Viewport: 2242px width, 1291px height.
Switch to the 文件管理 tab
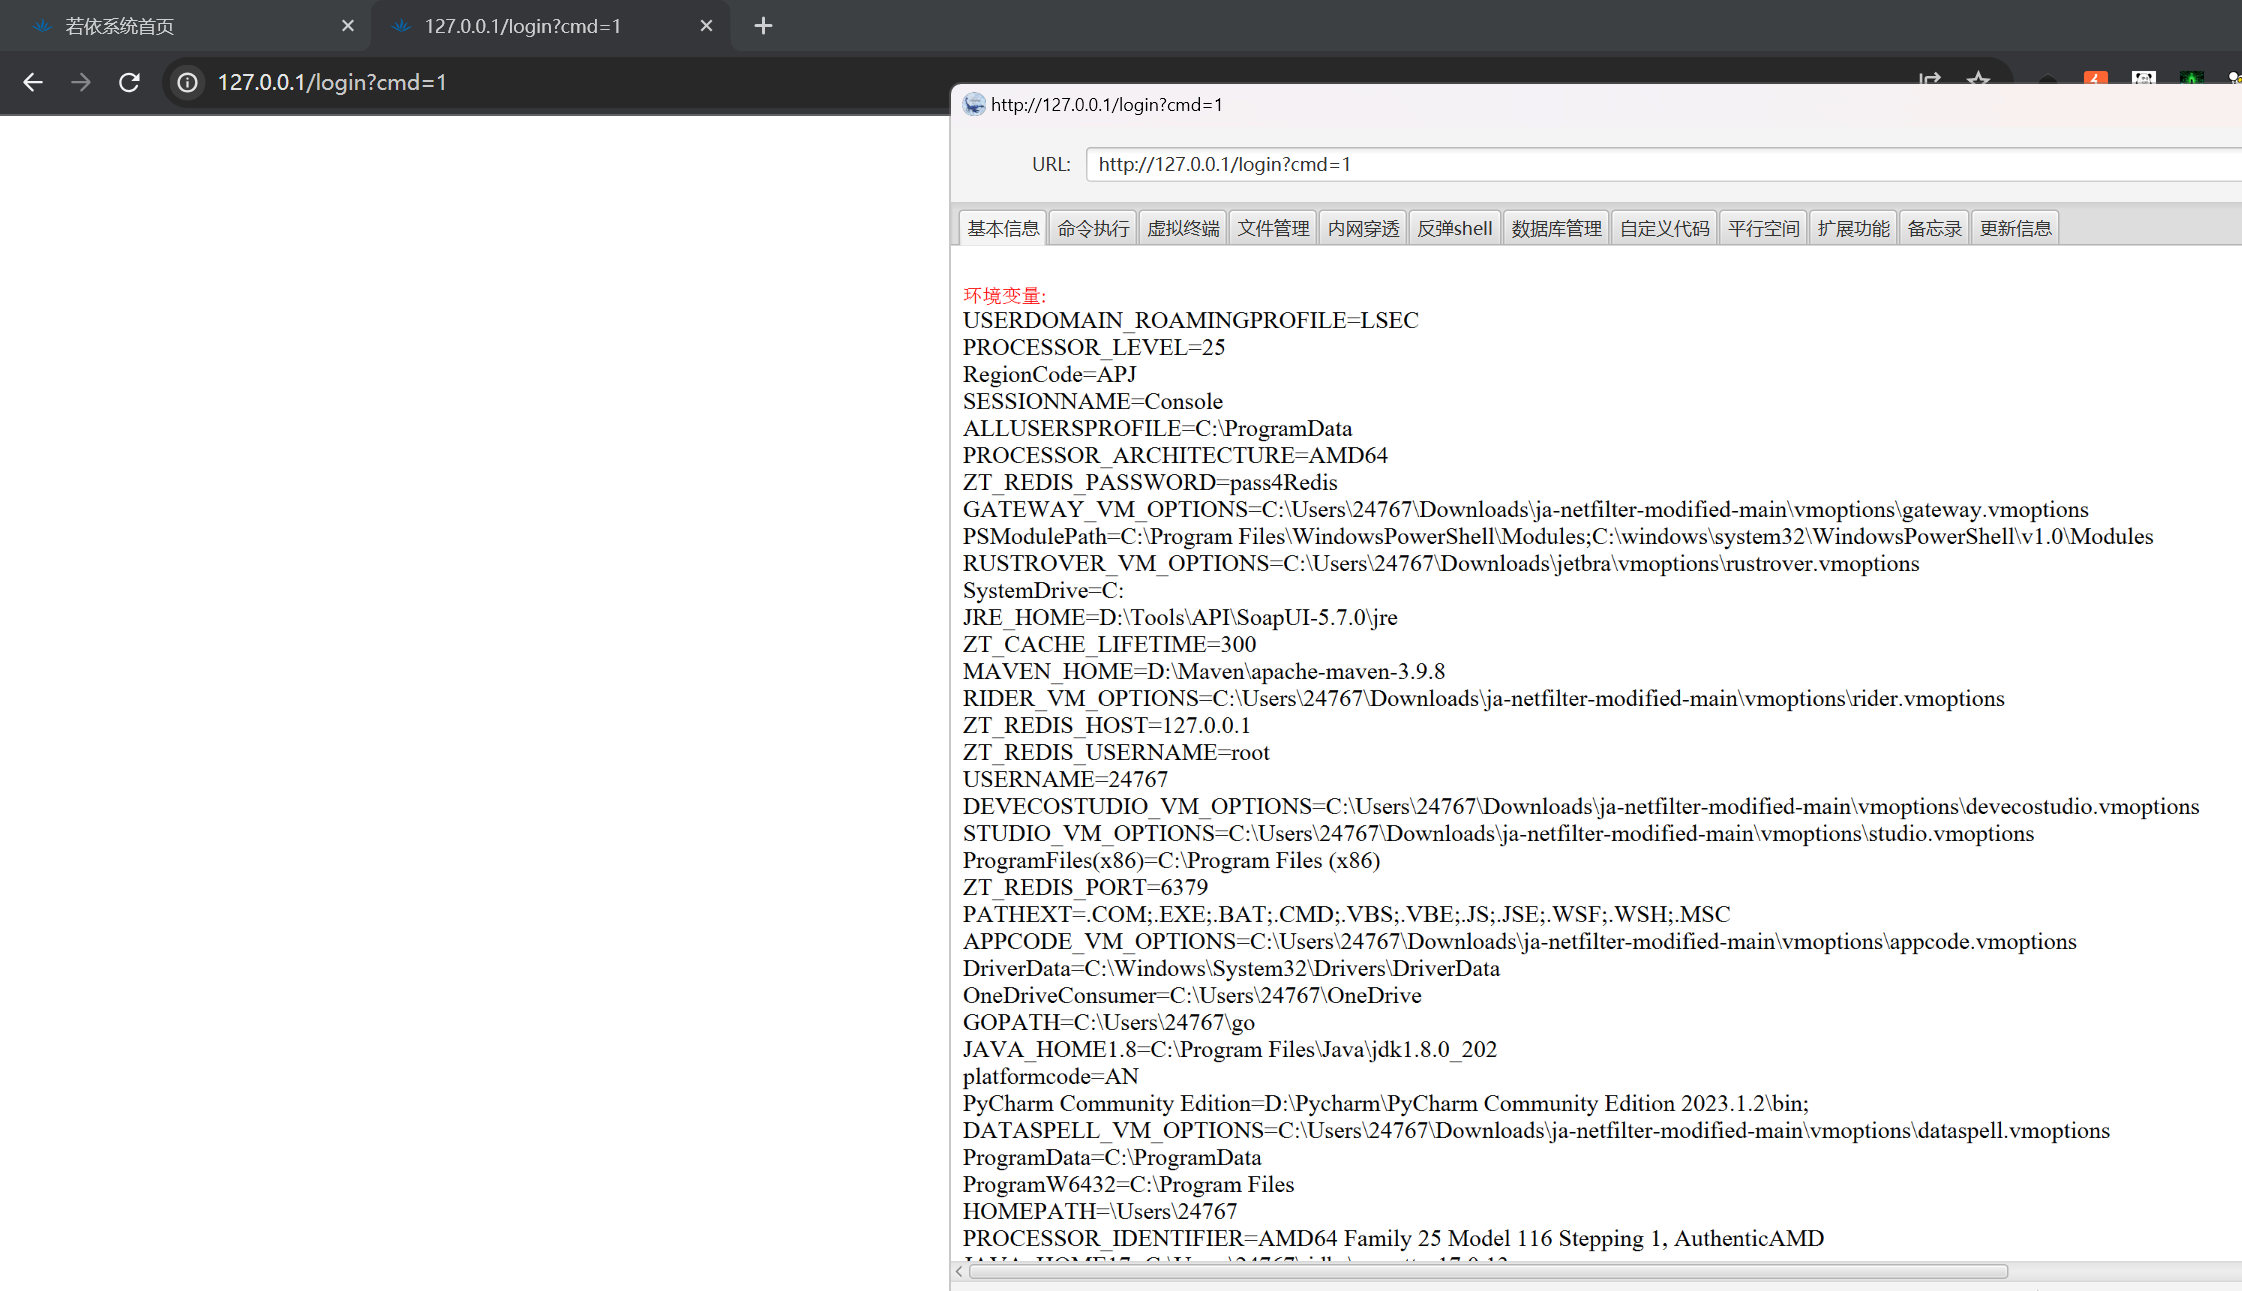pyautogui.click(x=1273, y=228)
